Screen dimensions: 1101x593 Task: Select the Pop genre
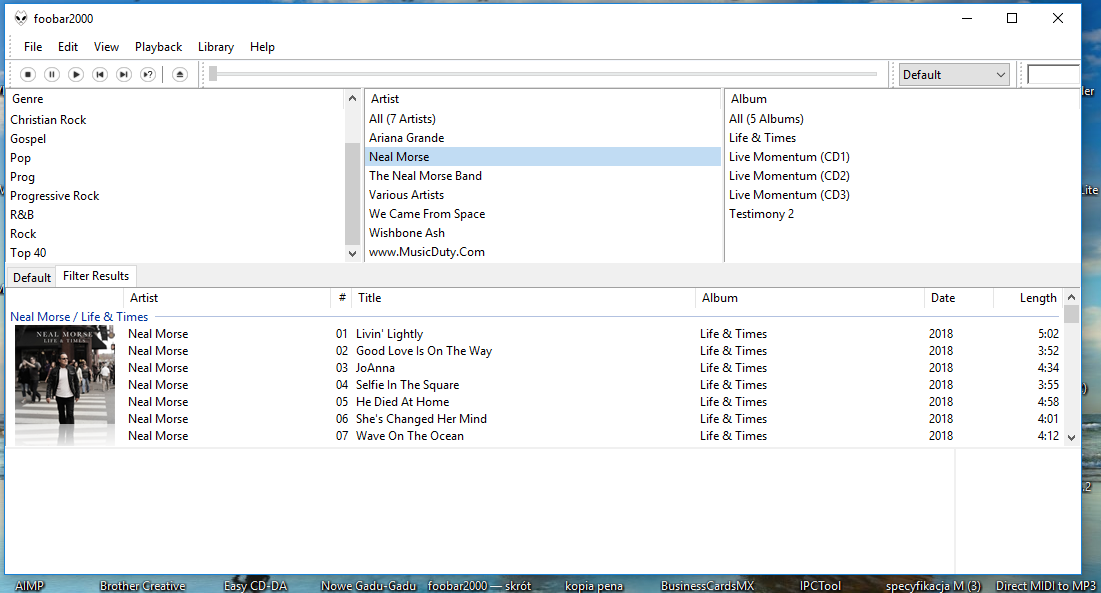(x=176, y=158)
